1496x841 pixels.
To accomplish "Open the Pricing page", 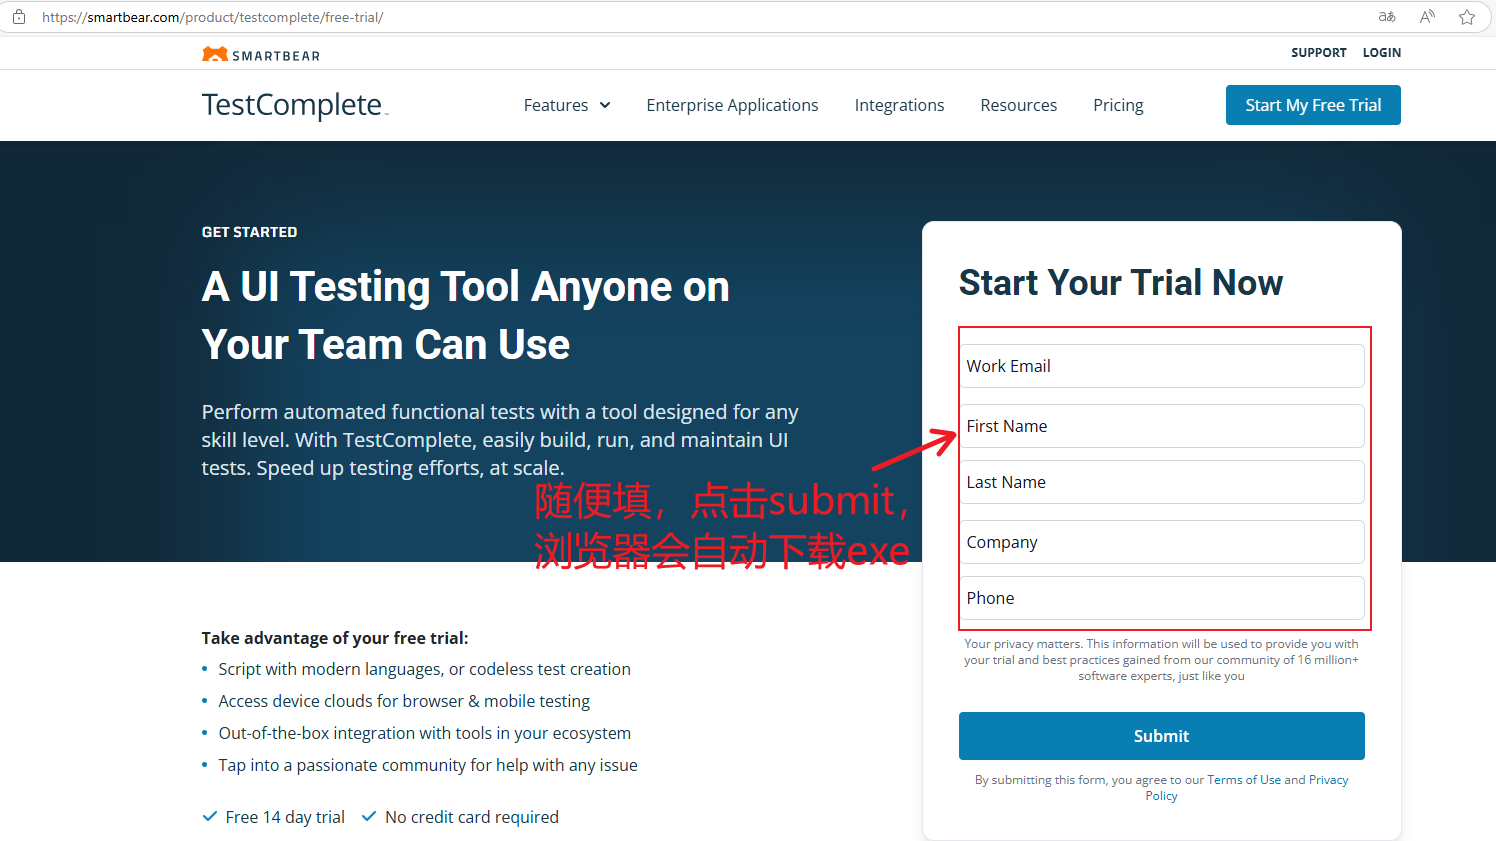I will tap(1118, 105).
